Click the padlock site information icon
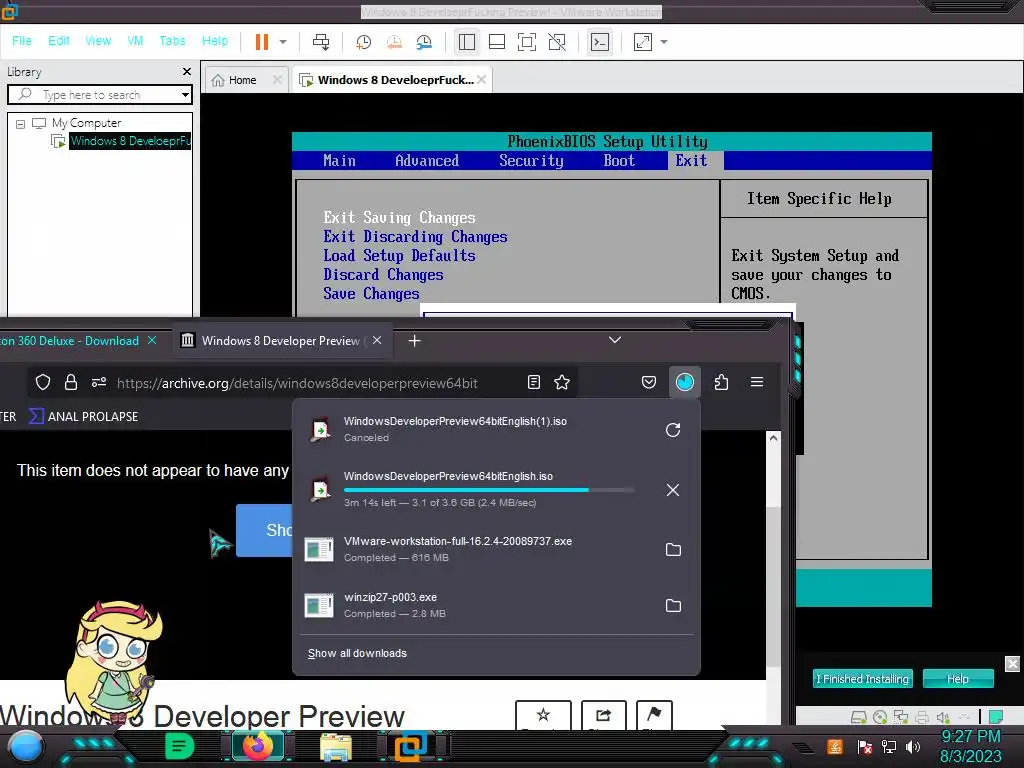Image resolution: width=1024 pixels, height=768 pixels. [x=71, y=382]
